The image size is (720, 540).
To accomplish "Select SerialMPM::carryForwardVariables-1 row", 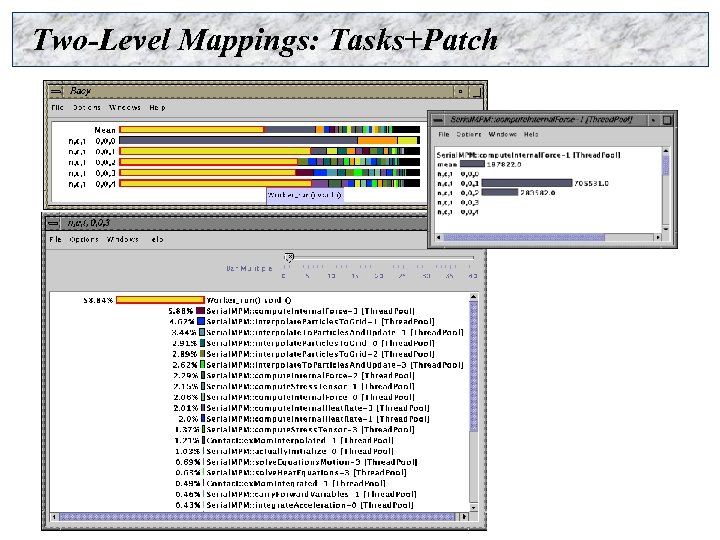I will [x=311, y=494].
